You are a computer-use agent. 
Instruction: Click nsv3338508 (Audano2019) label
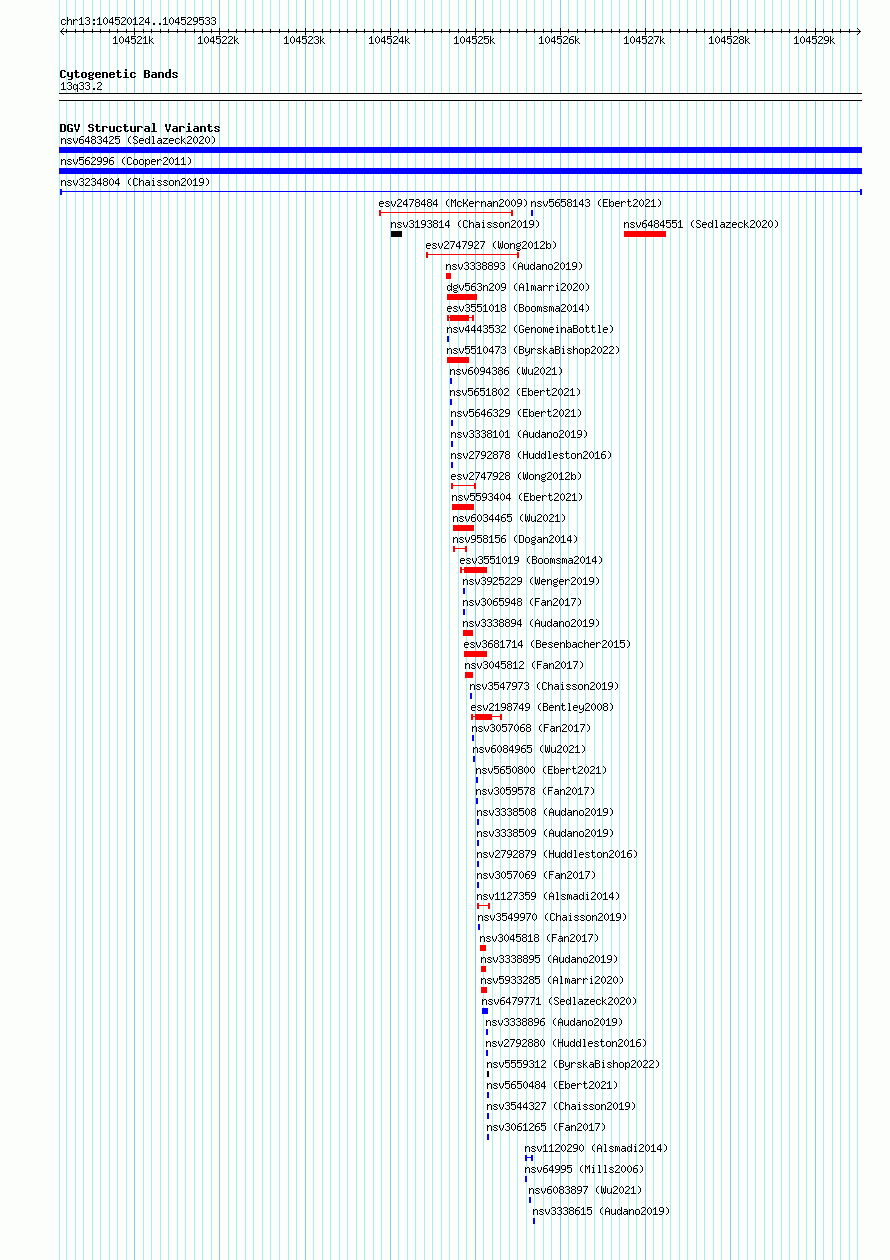(545, 812)
